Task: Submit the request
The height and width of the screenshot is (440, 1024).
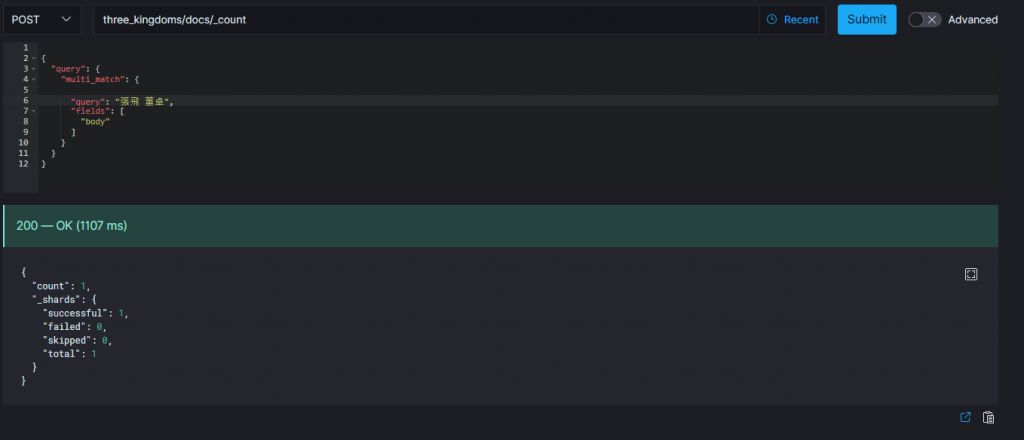Action: [867, 20]
